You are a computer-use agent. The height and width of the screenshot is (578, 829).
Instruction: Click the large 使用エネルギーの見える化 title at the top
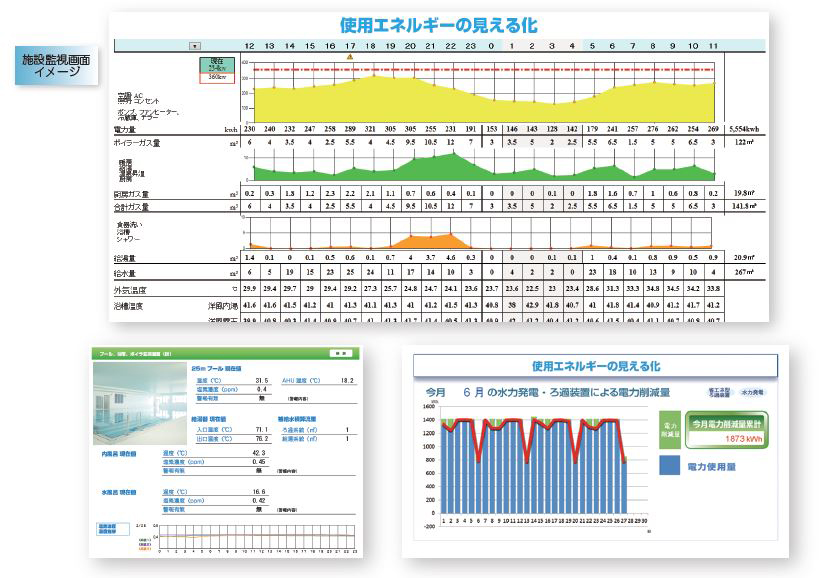439,25
